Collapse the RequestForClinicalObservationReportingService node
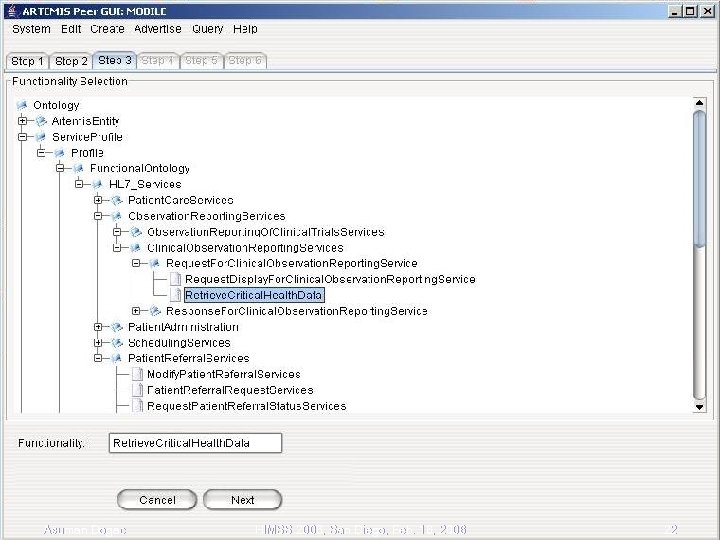720x540 pixels. pos(136,264)
